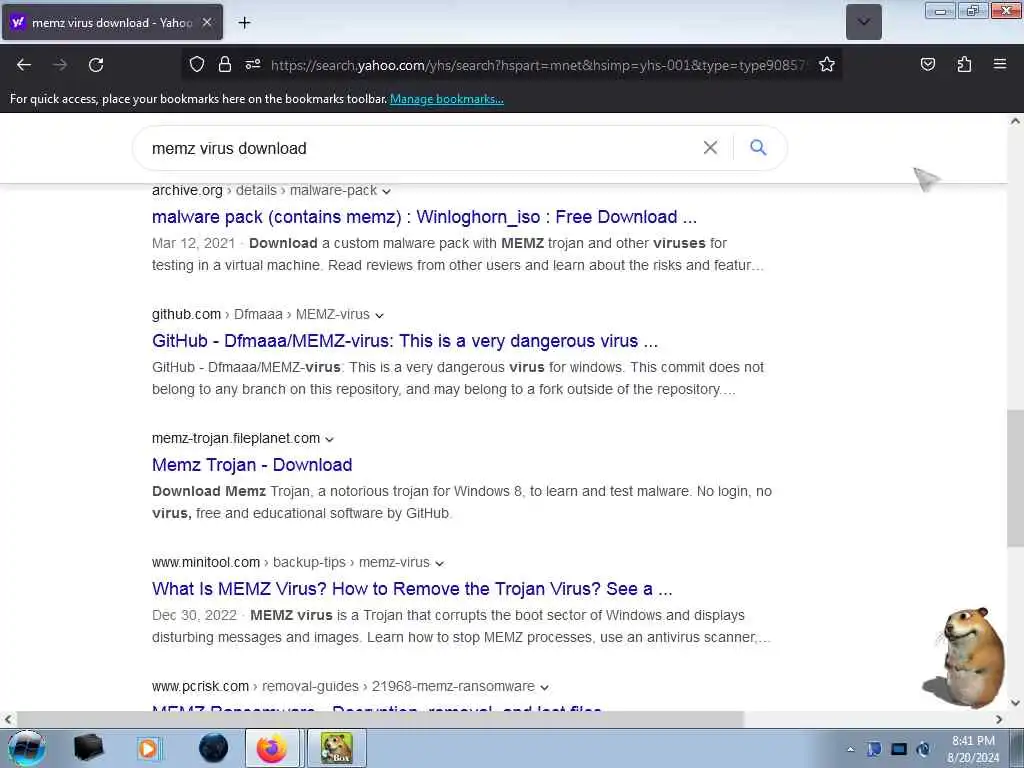
Task: Click archive.org breadcrumb text
Action: [x=187, y=190]
